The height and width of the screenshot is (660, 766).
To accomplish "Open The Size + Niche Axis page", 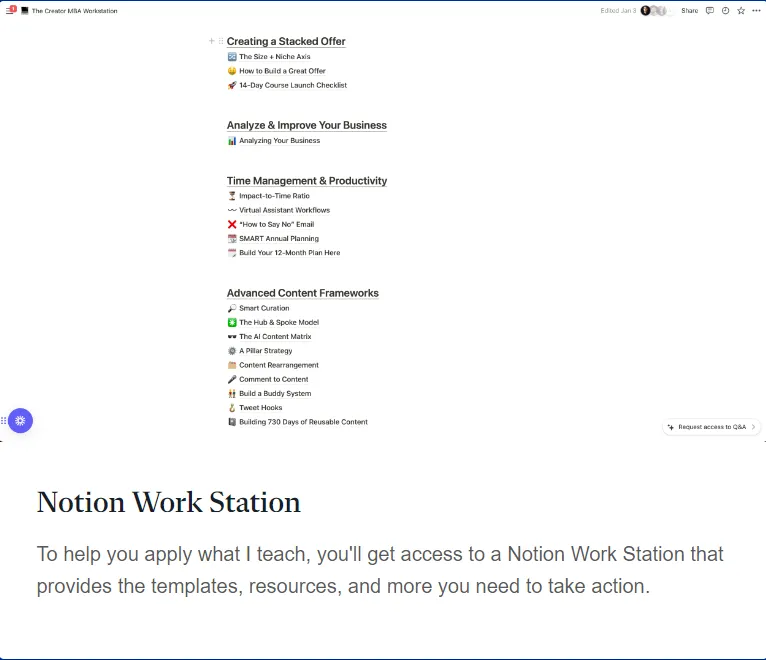I will (x=275, y=57).
